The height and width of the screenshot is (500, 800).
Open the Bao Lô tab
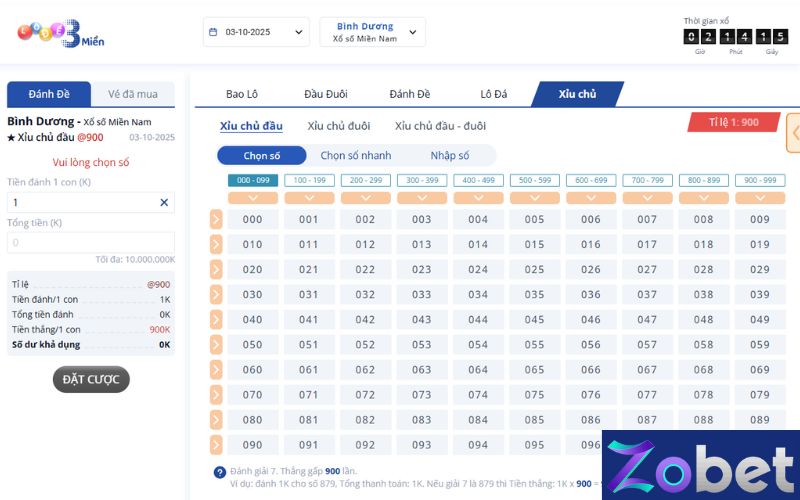coord(242,94)
